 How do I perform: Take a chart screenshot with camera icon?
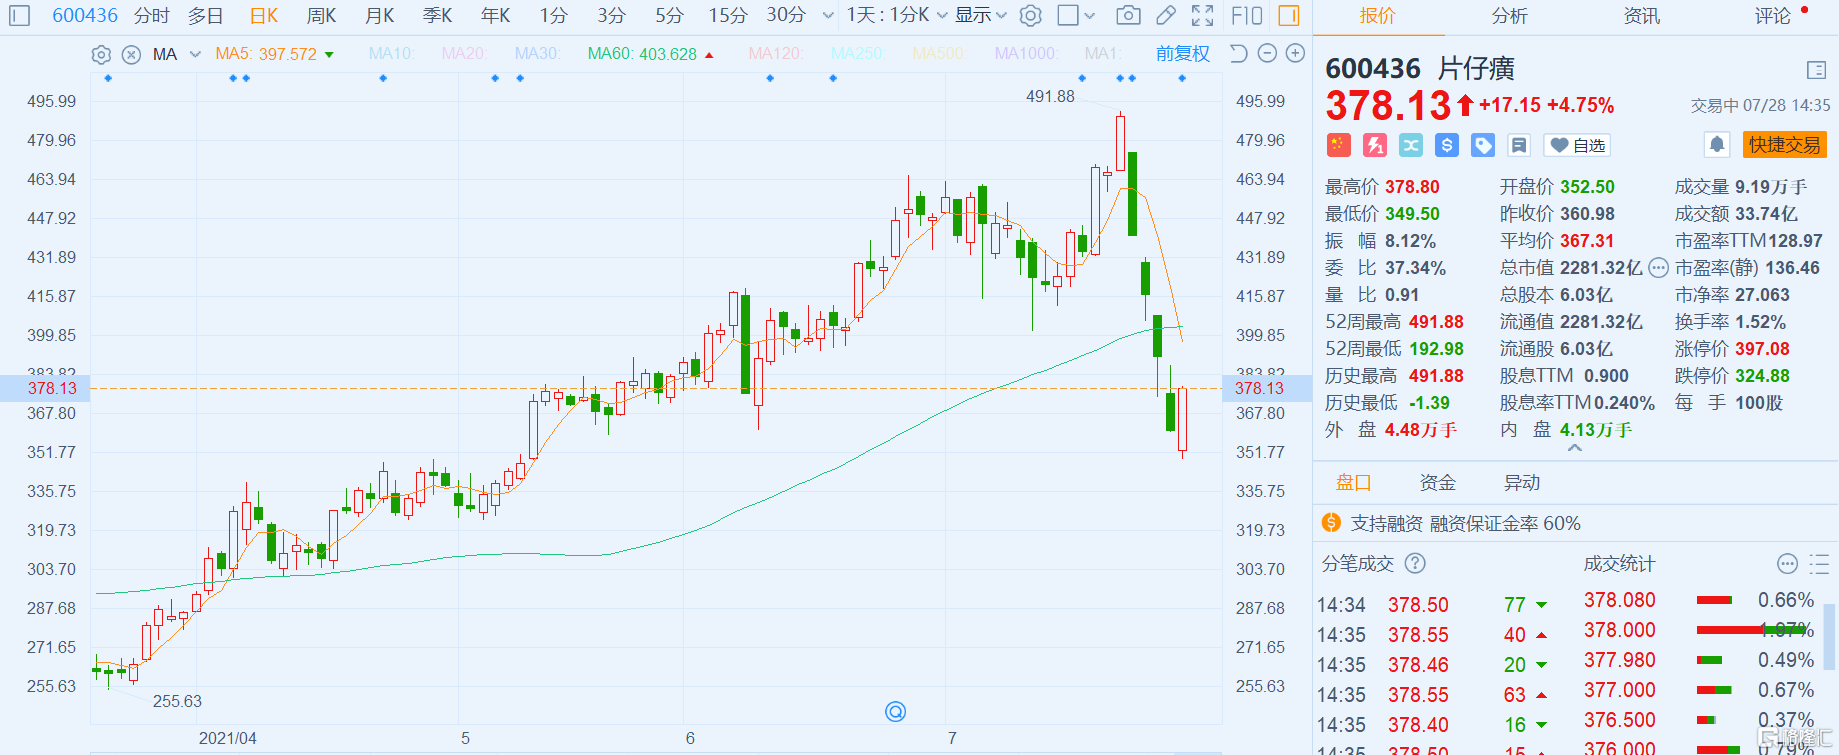pyautogui.click(x=1128, y=16)
